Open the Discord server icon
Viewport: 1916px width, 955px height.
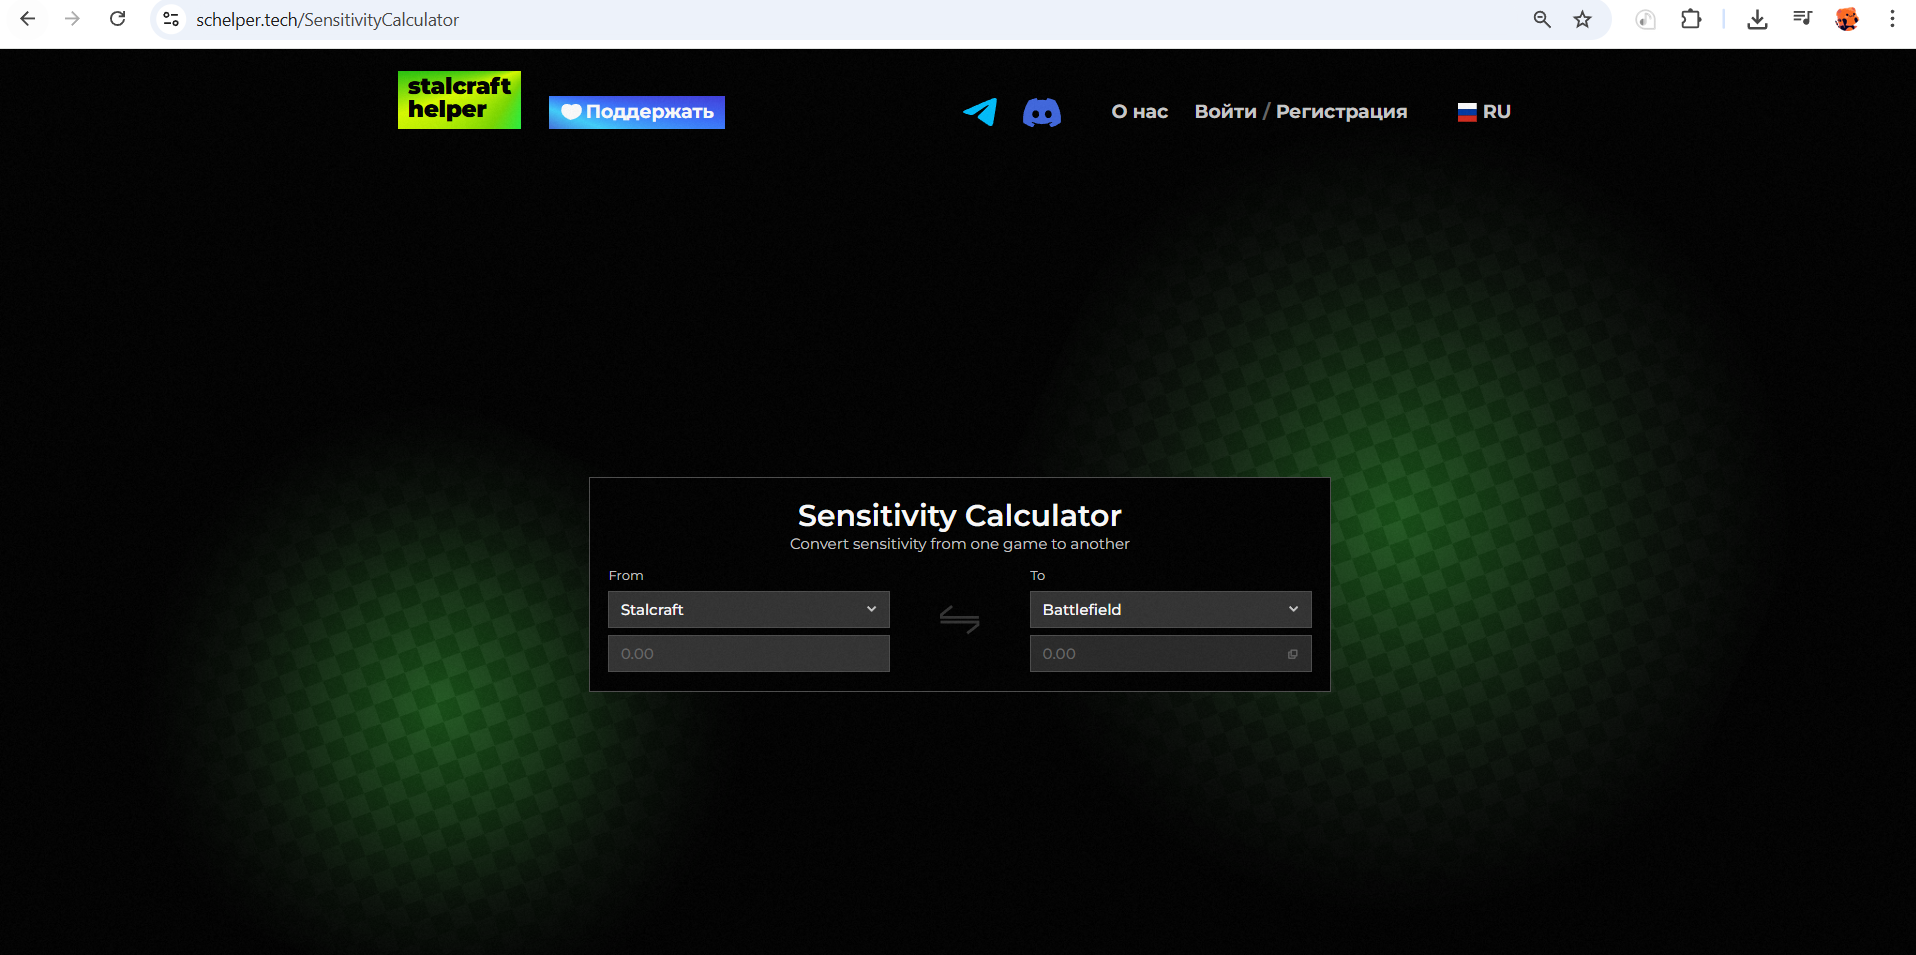(1041, 112)
